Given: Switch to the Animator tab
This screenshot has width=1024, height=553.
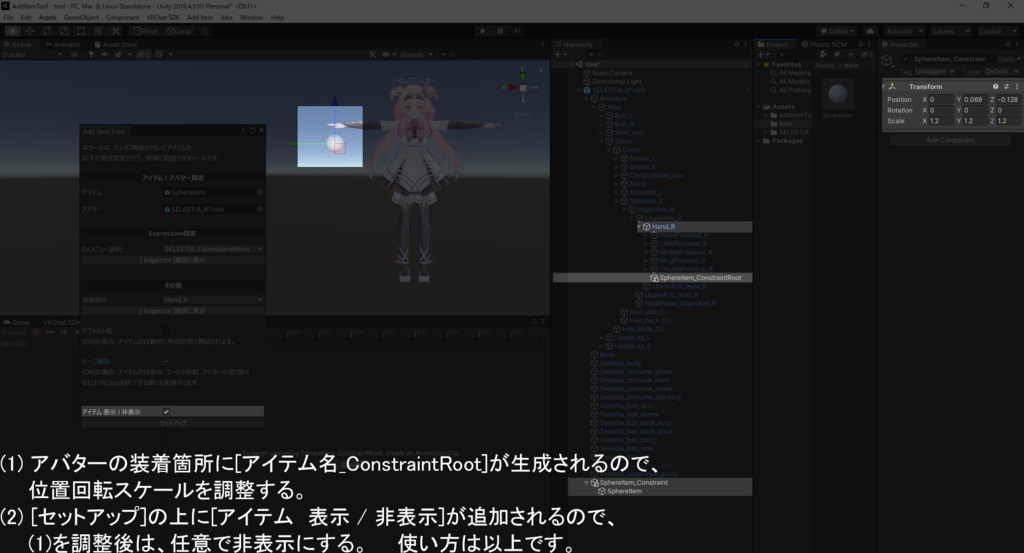Looking at the screenshot, I should tap(63, 44).
